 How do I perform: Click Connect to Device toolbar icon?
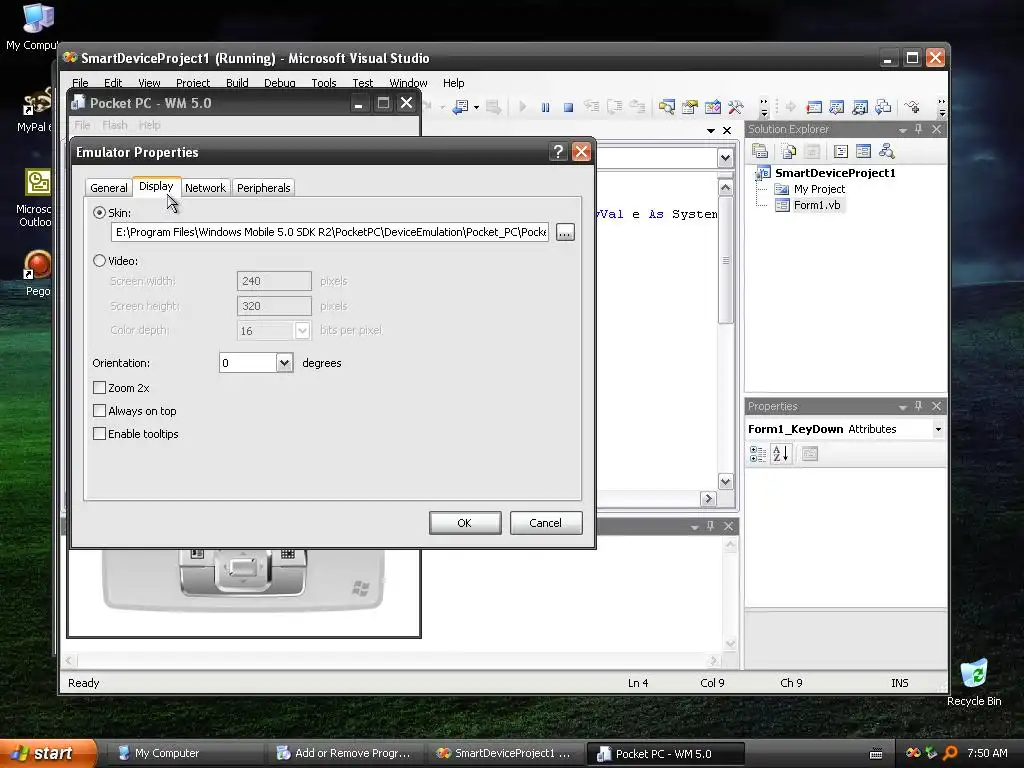click(913, 106)
